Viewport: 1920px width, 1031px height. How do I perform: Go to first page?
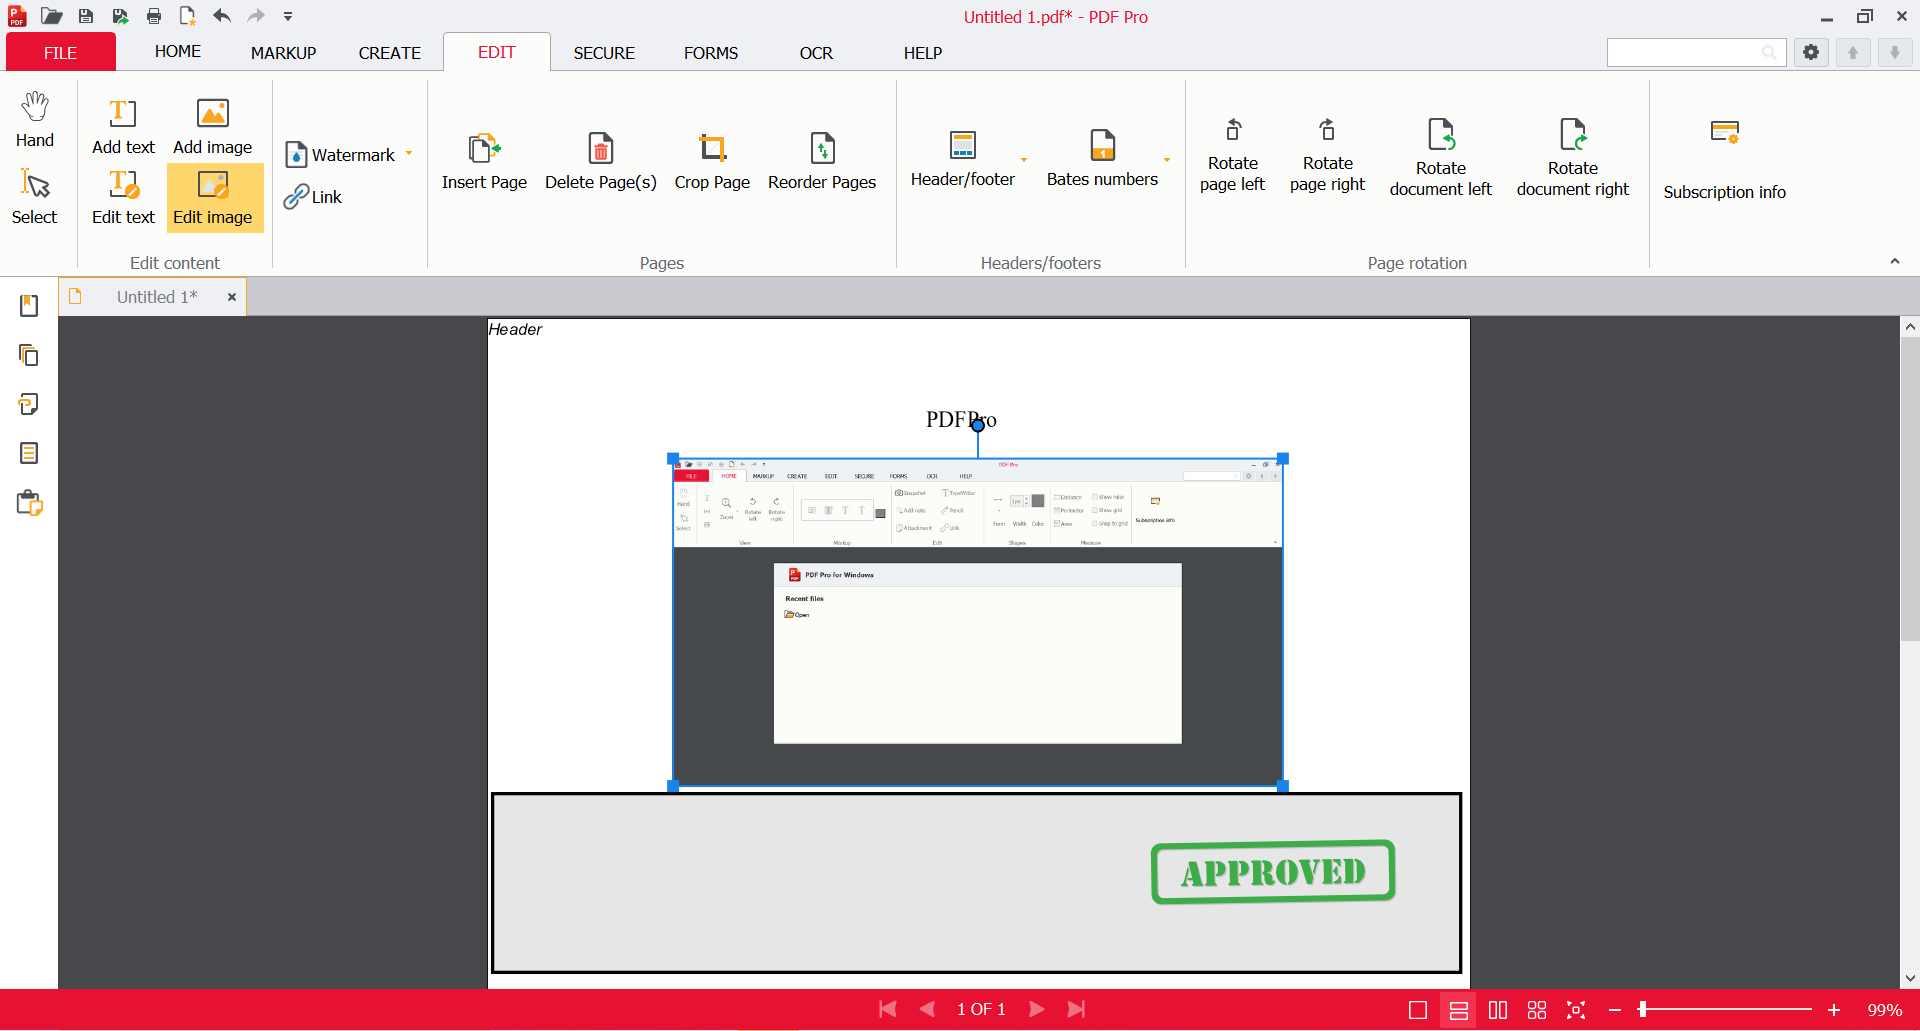(887, 1010)
